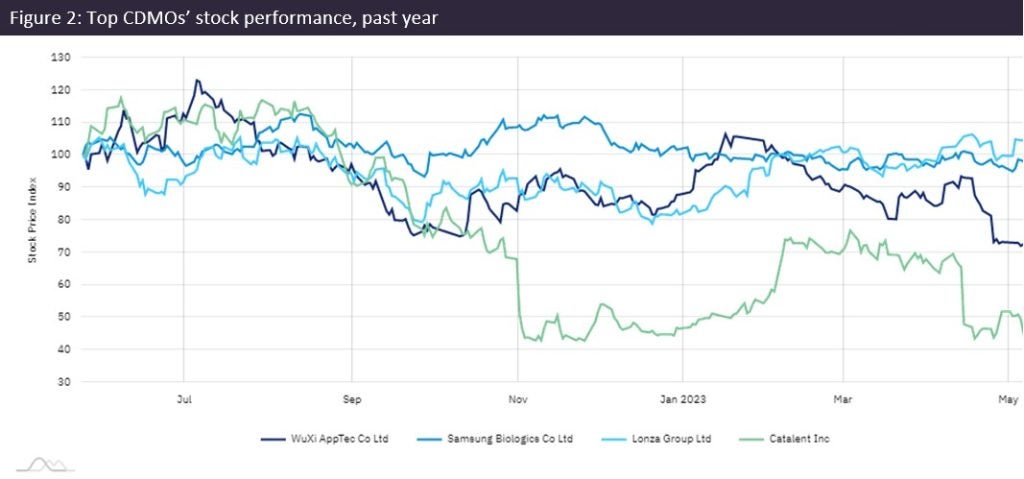
Task: Click the Nov x-axis label
Action: (x=517, y=398)
